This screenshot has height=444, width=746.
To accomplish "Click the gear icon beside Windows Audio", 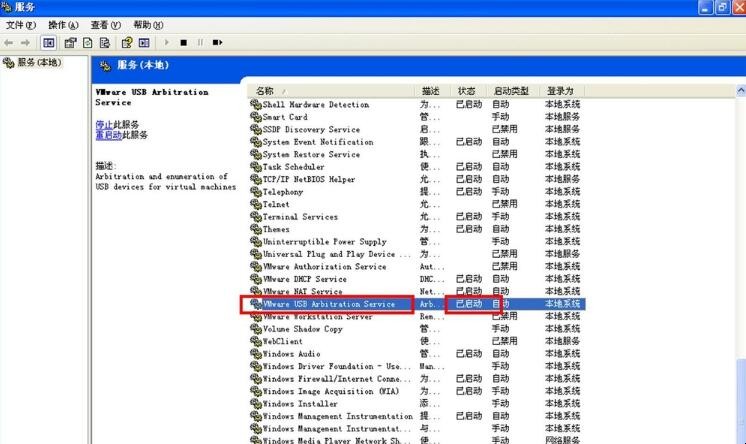I will click(x=255, y=354).
